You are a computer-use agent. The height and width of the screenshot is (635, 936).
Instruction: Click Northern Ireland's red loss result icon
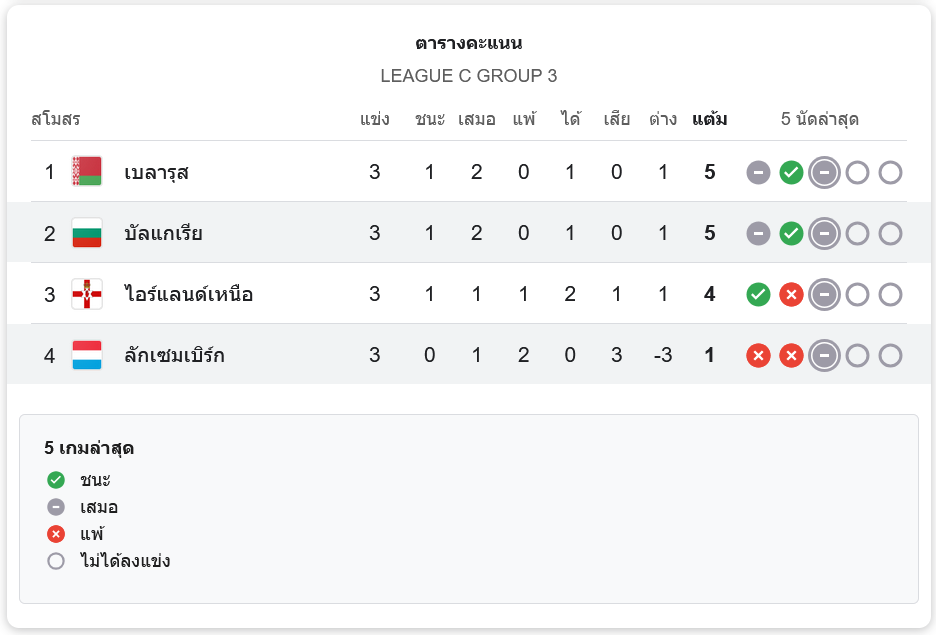click(791, 294)
